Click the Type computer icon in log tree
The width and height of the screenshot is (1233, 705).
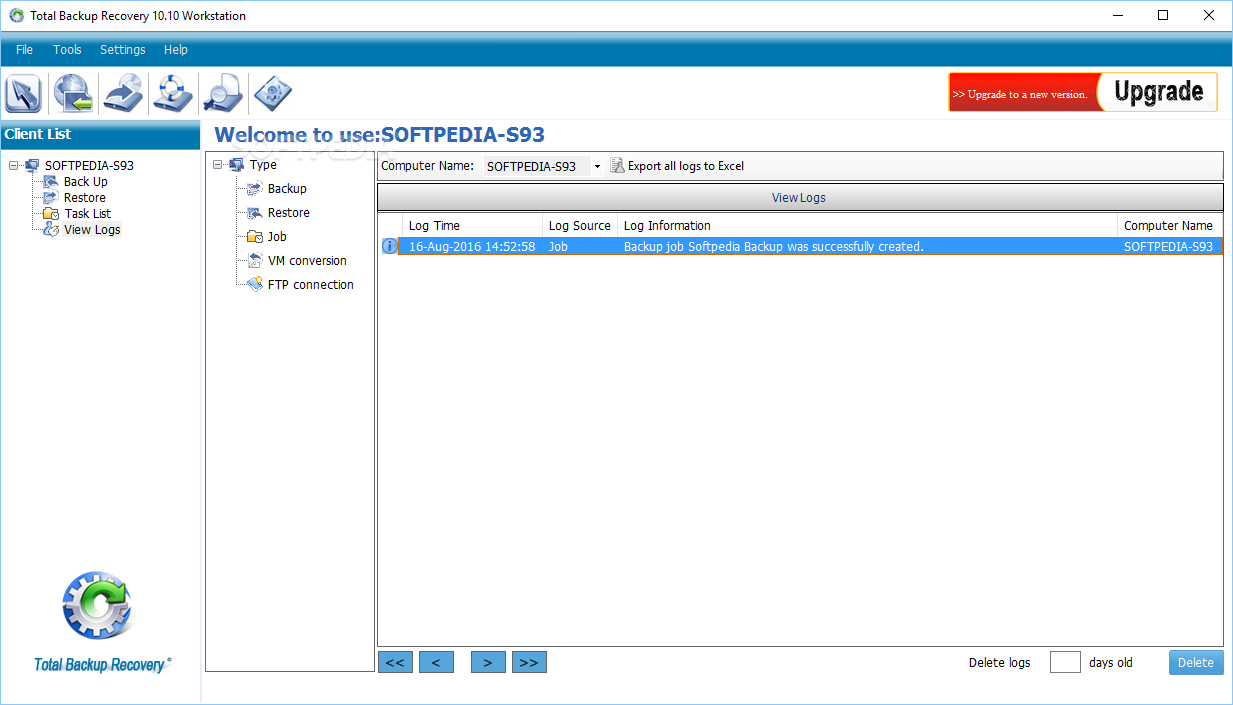[237, 165]
